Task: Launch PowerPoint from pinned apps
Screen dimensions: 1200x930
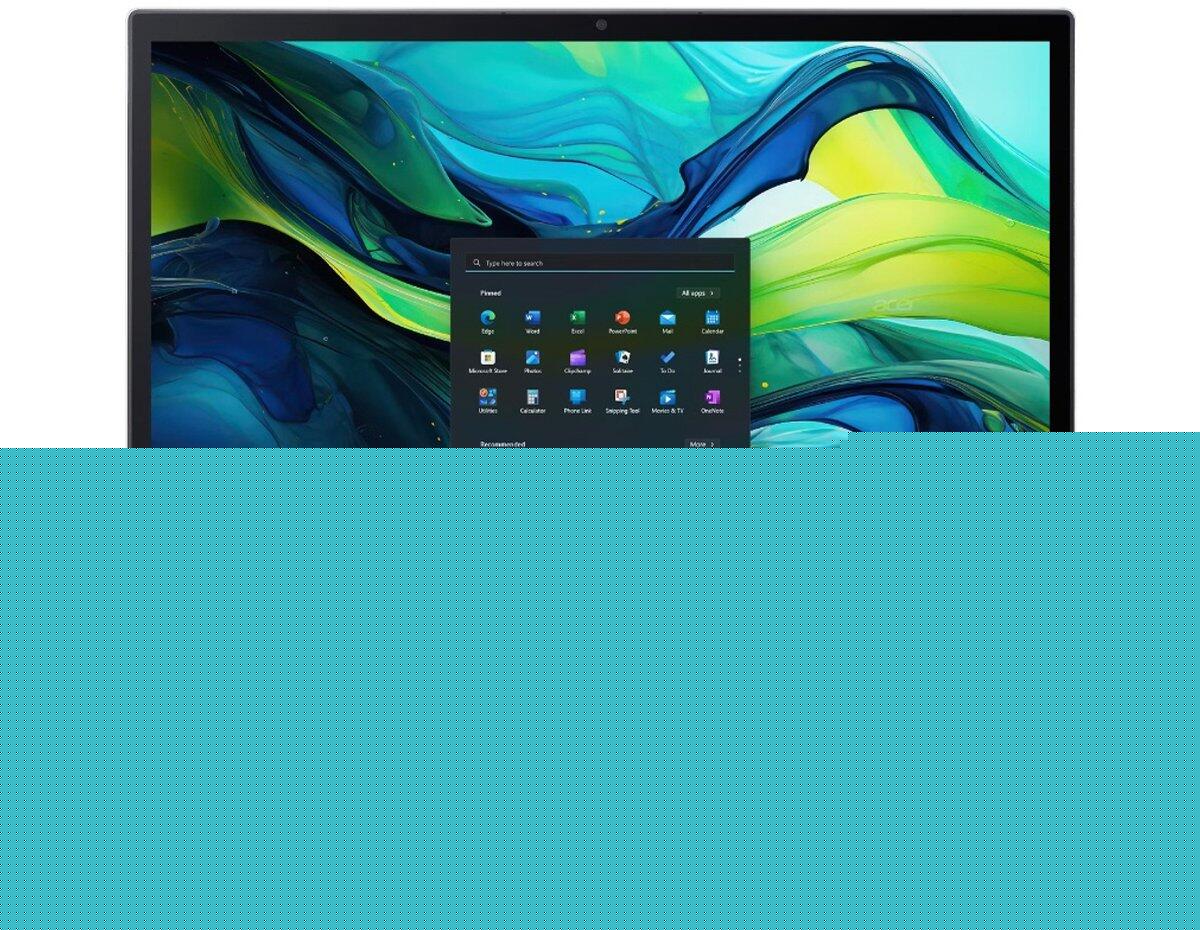Action: 622,319
